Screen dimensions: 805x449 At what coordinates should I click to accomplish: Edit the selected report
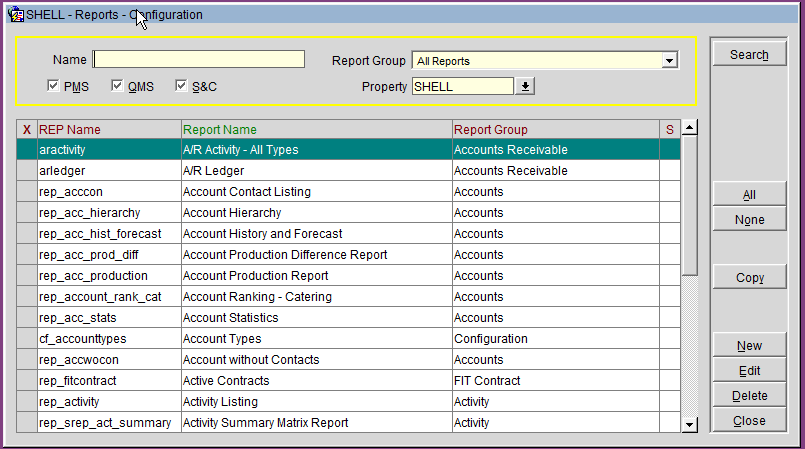click(749, 371)
